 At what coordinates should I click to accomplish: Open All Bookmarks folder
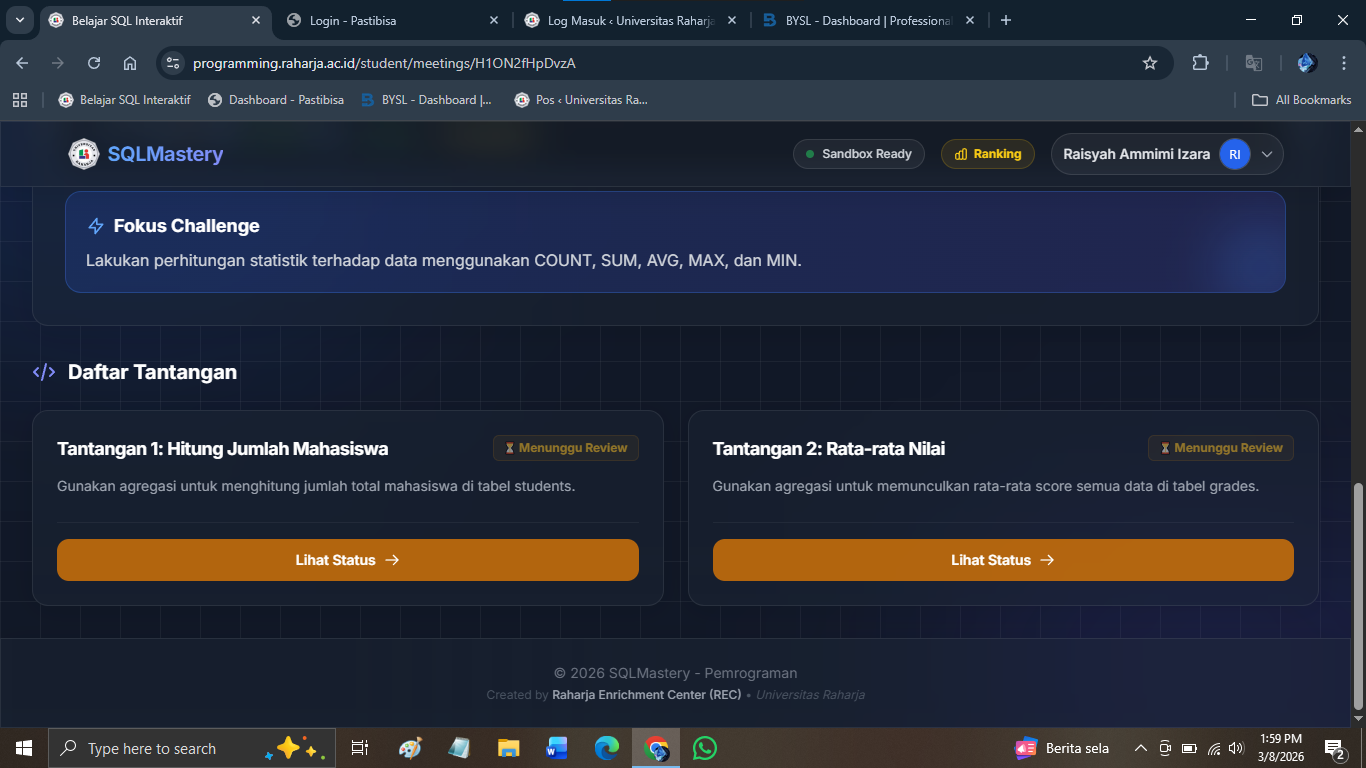1302,100
